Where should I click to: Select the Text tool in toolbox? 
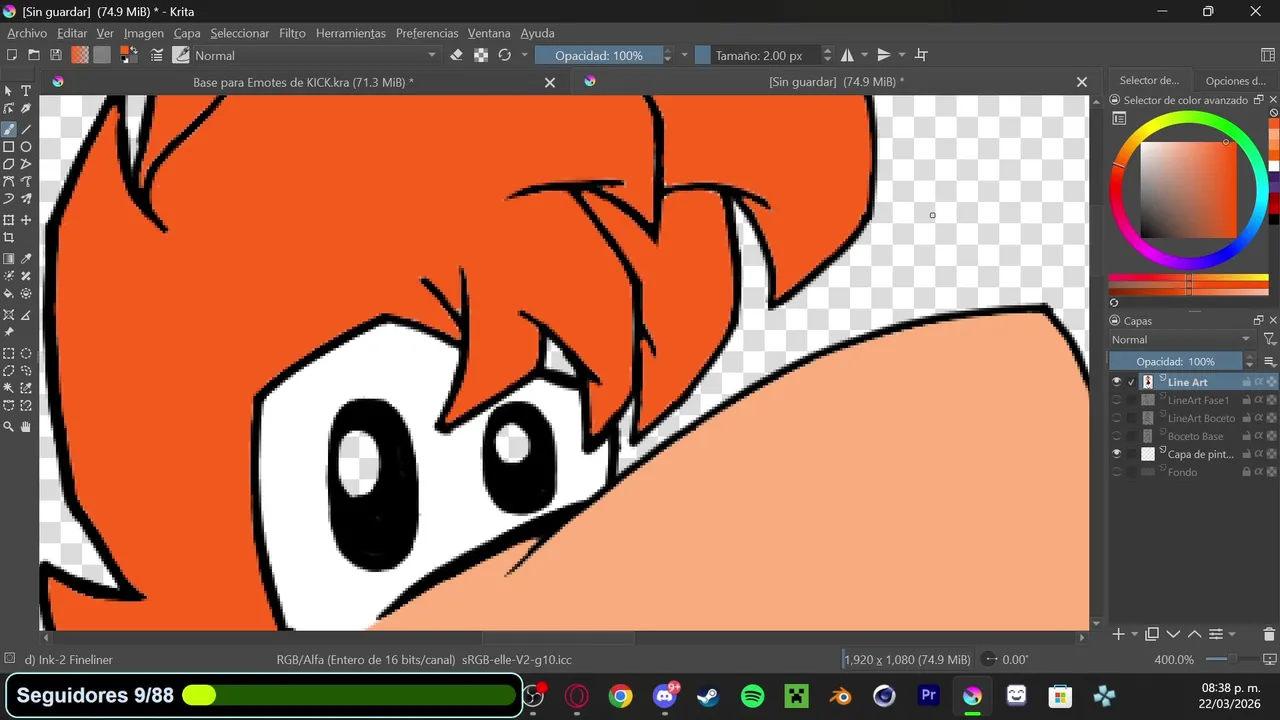coord(26,91)
